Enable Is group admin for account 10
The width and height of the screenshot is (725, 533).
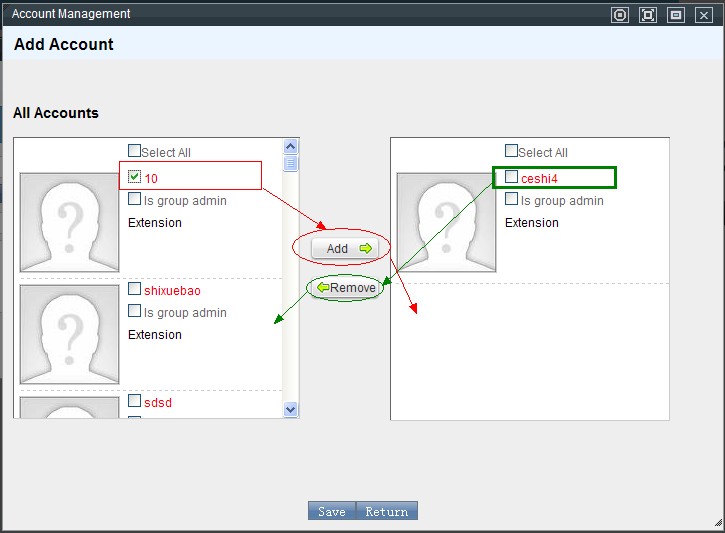coord(135,199)
